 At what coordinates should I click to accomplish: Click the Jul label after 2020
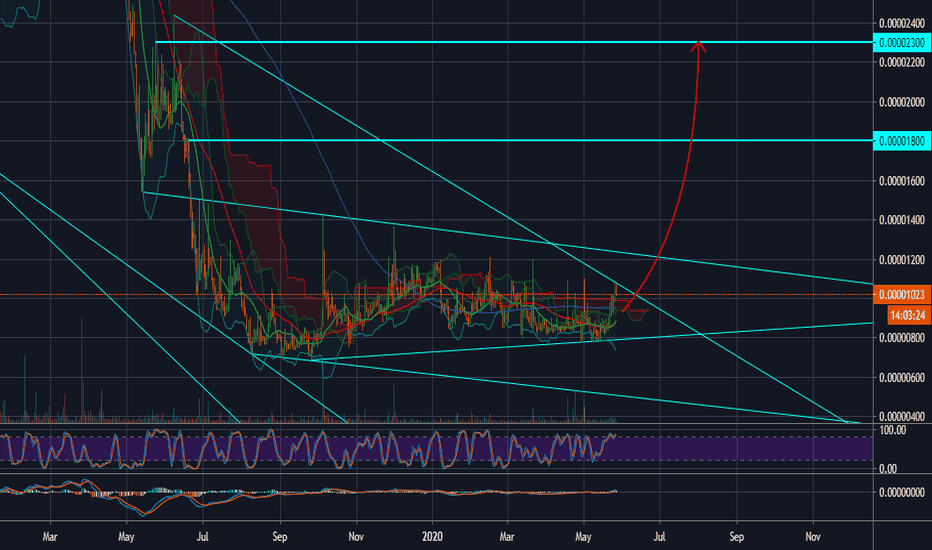(x=659, y=537)
